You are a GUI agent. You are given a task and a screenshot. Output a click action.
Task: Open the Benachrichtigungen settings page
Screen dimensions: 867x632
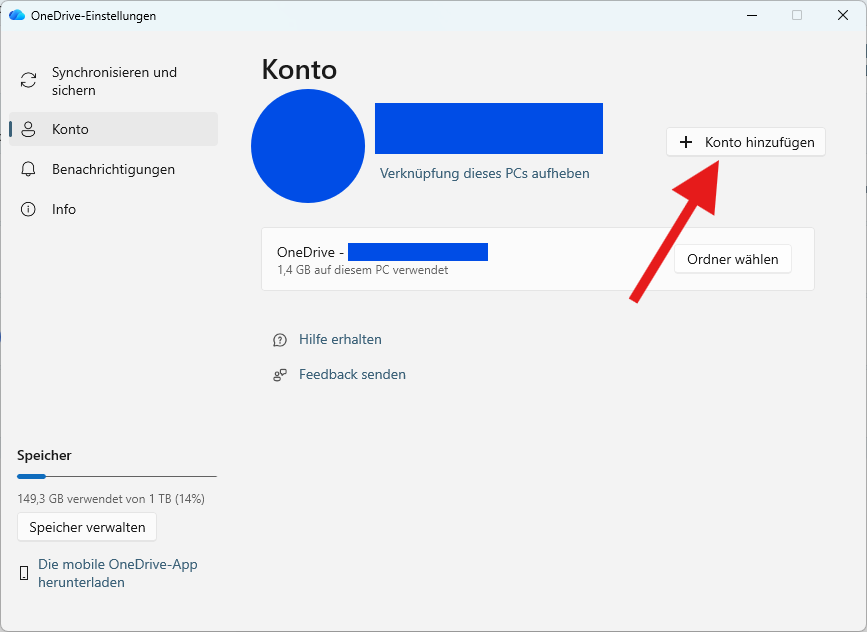click(x=113, y=169)
